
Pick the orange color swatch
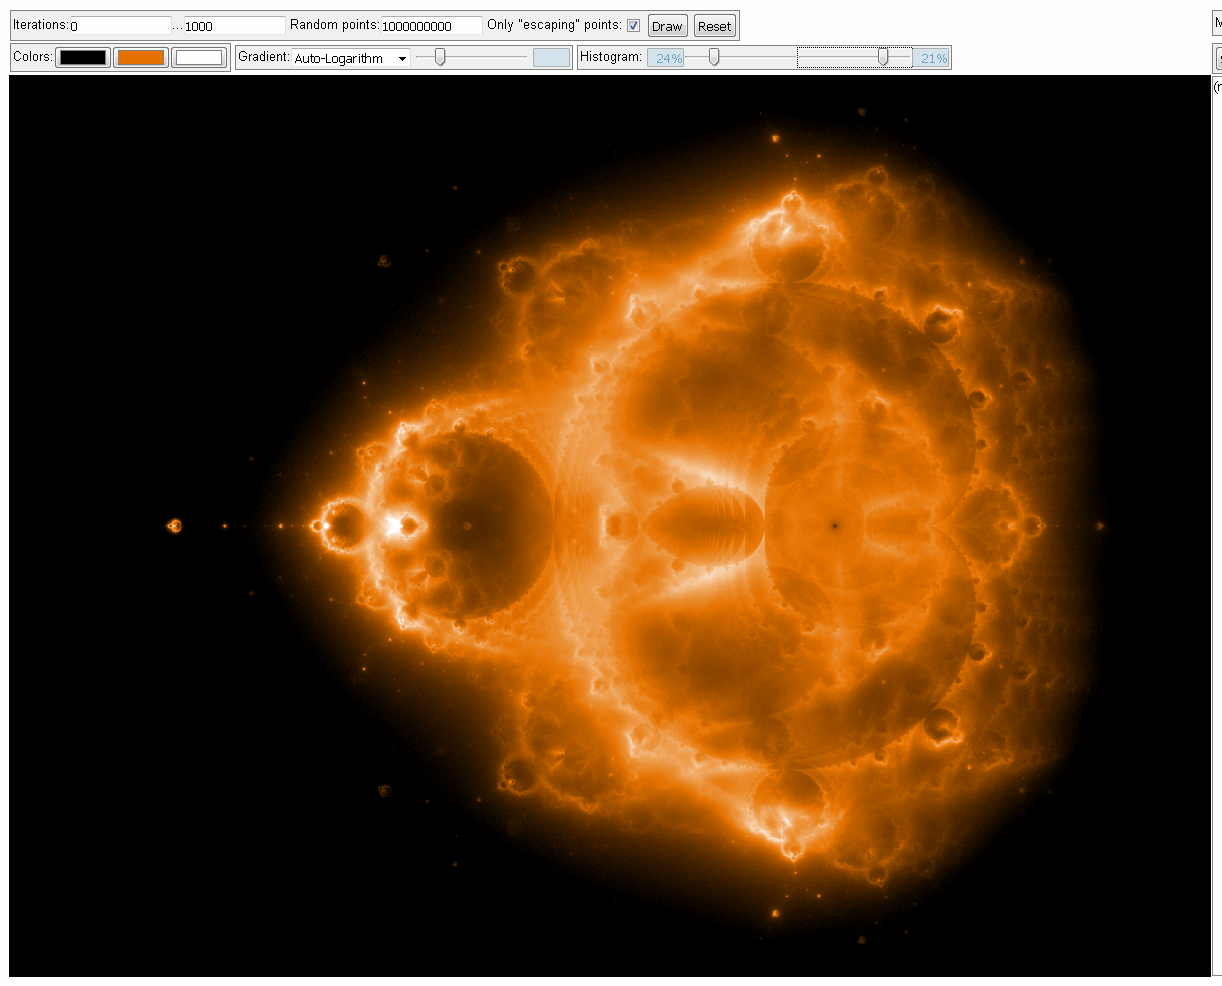pos(141,58)
